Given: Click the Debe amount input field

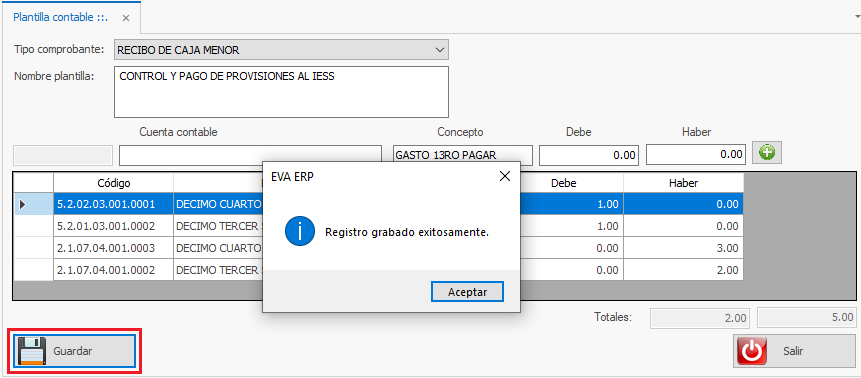Looking at the screenshot, I should click(x=589, y=155).
